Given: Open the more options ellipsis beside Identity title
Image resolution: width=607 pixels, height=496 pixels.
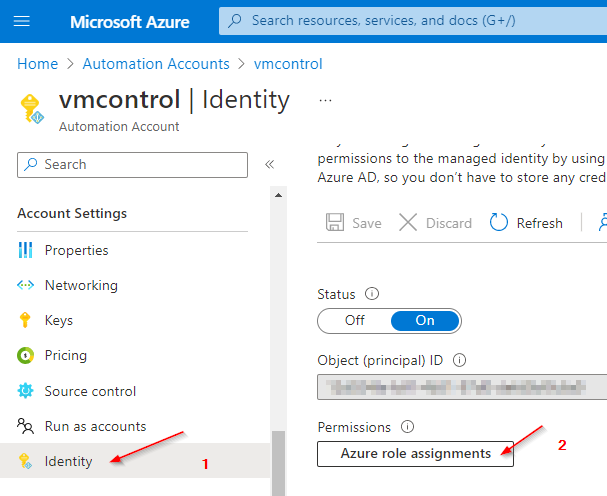Looking at the screenshot, I should [325, 101].
